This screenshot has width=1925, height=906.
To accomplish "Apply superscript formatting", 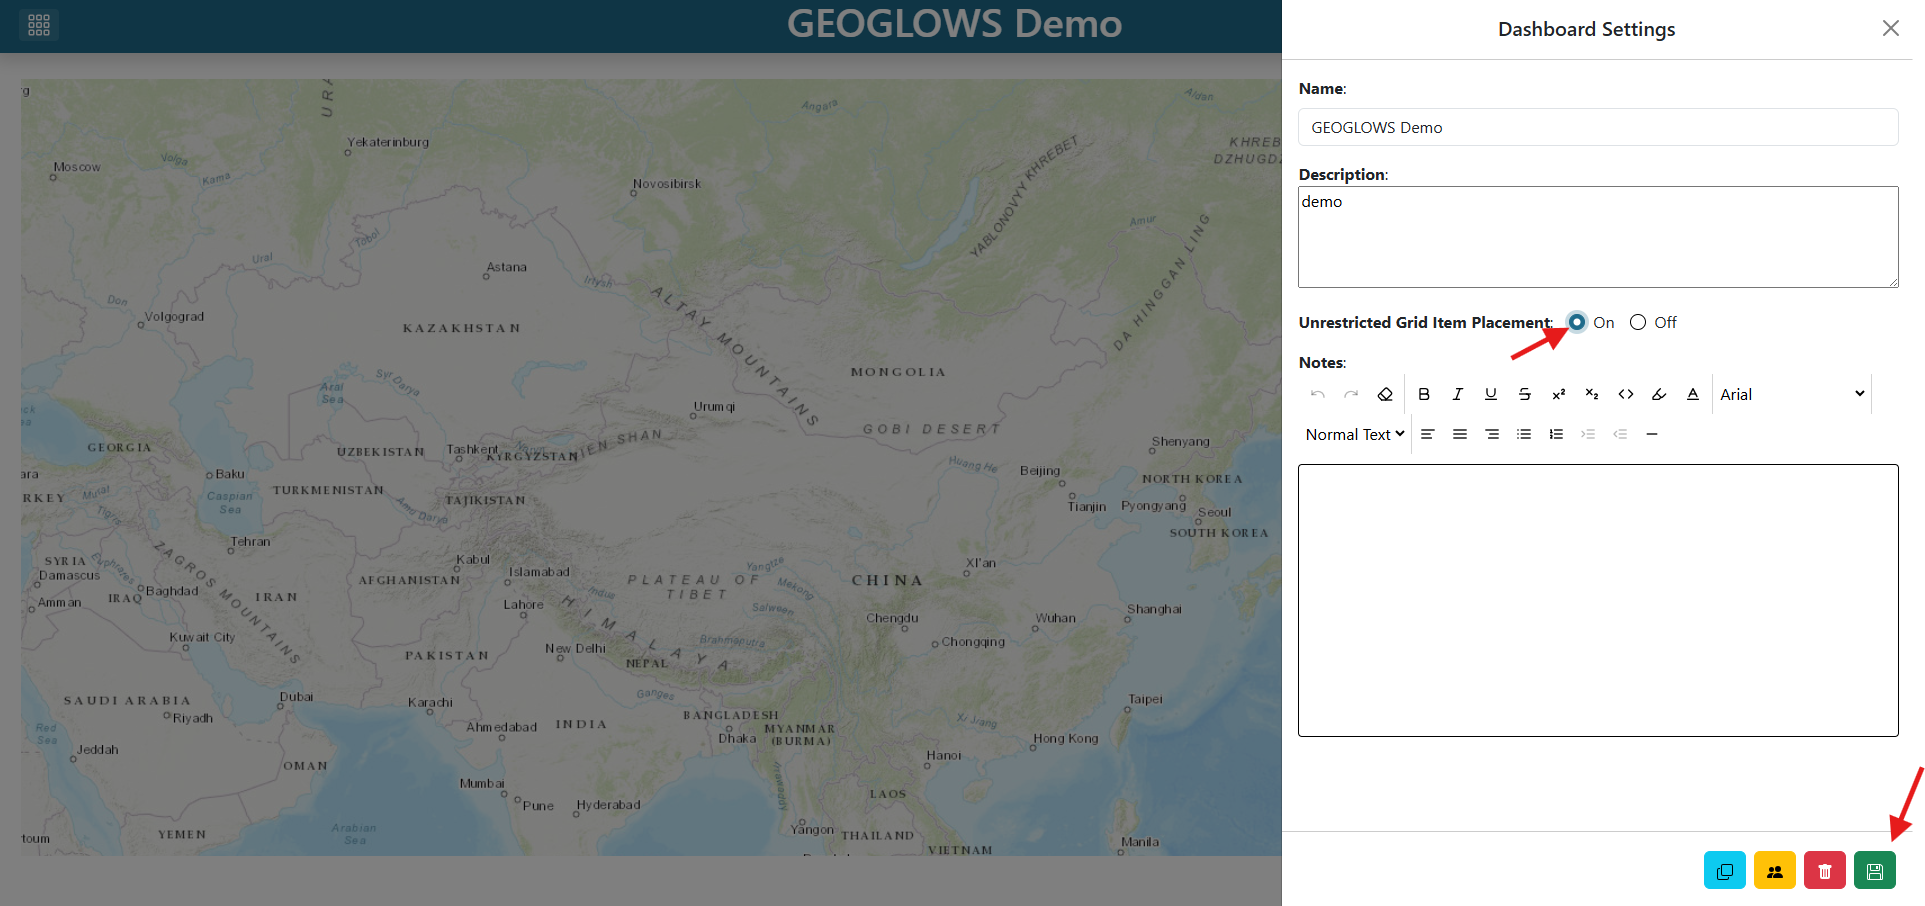I will (x=1558, y=394).
